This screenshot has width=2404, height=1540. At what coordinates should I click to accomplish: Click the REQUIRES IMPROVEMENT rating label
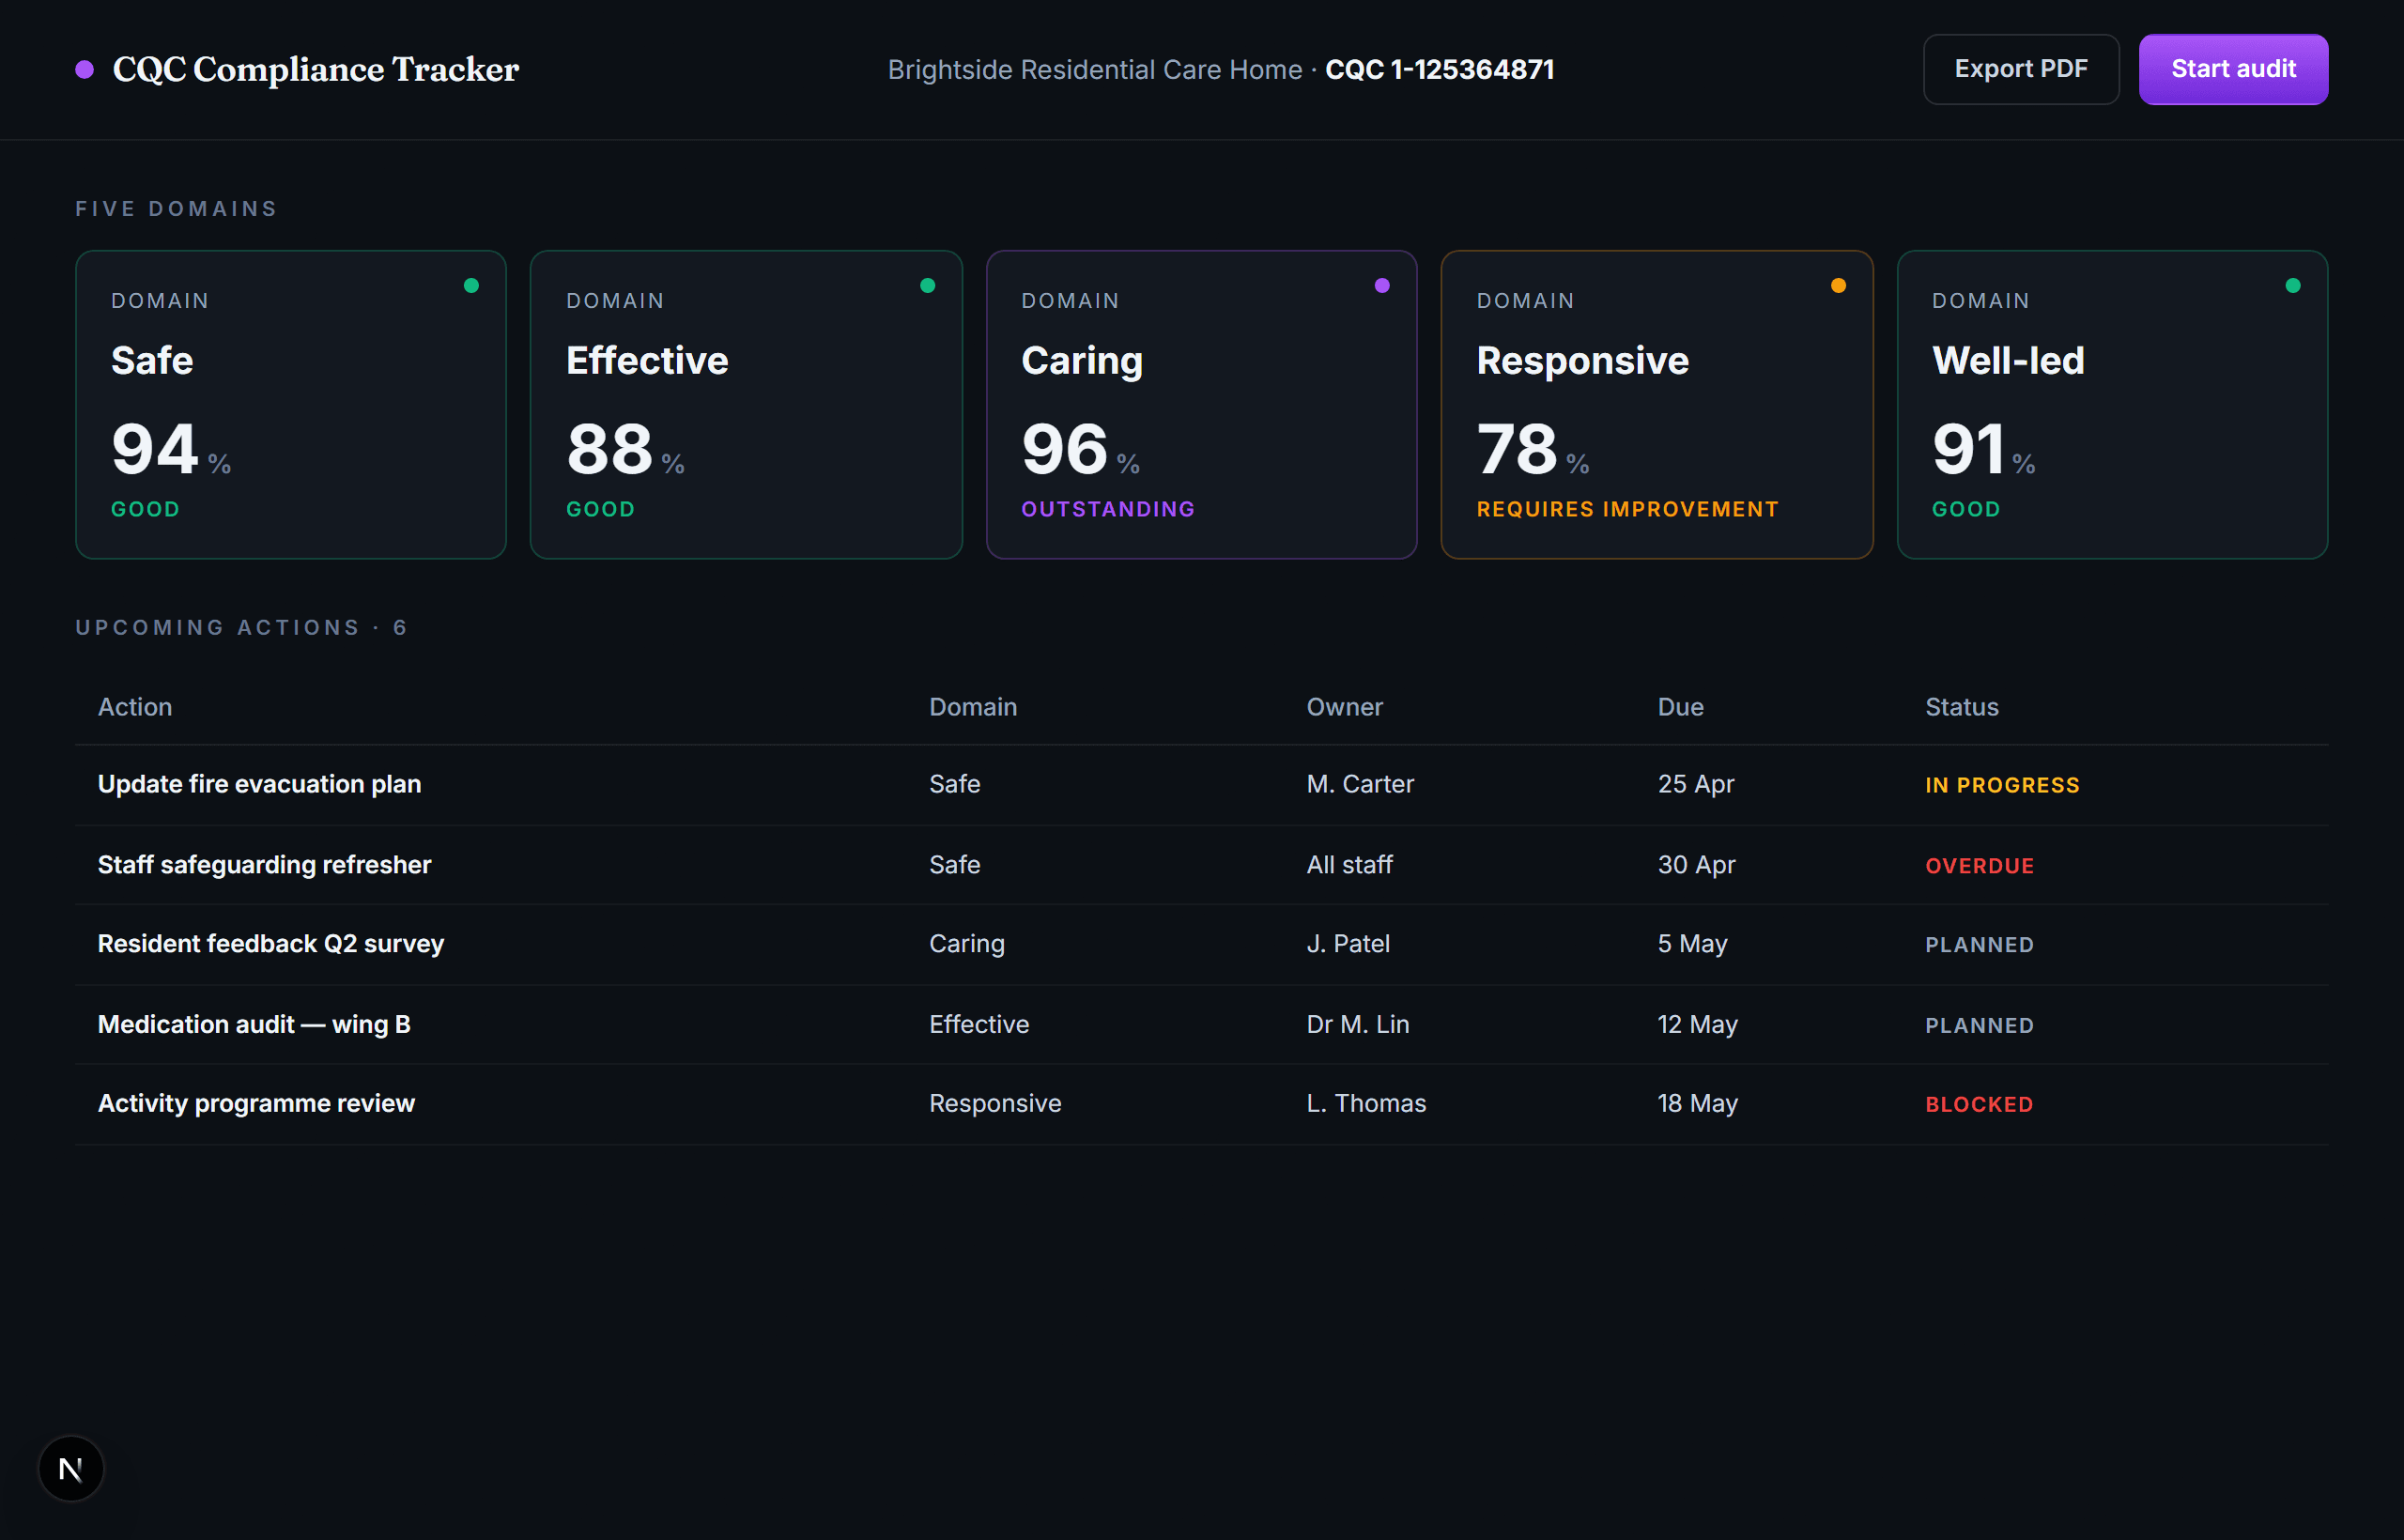coord(1628,509)
